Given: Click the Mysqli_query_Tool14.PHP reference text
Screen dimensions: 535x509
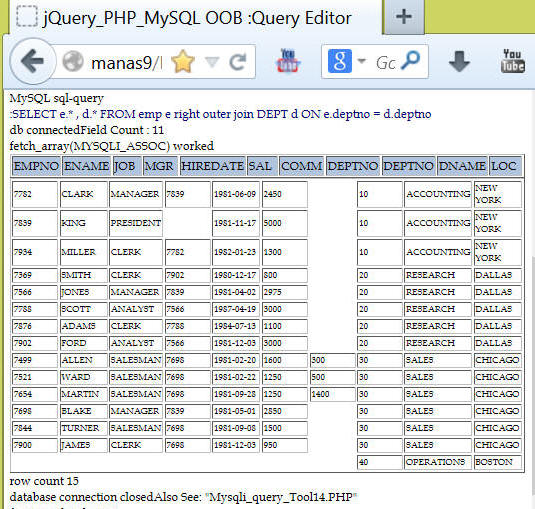Looking at the screenshot, I should 281,497.
